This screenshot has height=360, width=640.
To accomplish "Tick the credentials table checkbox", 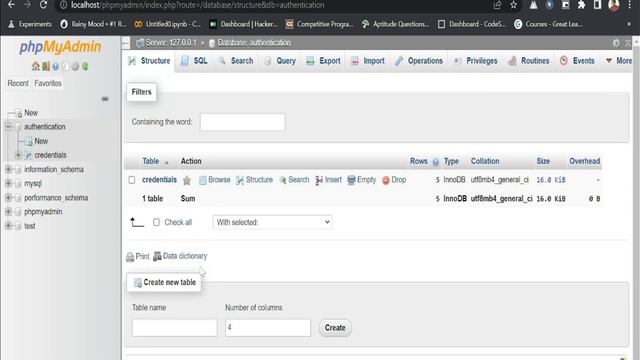I will coord(131,180).
